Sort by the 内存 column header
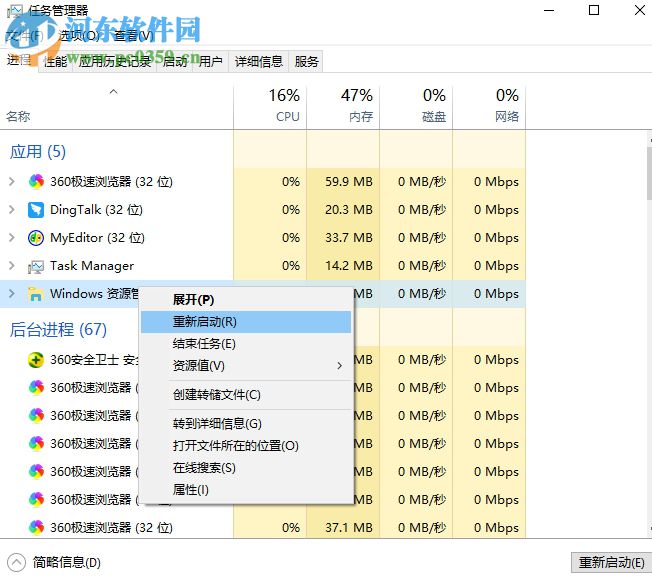This screenshot has width=652, height=579. [x=343, y=107]
